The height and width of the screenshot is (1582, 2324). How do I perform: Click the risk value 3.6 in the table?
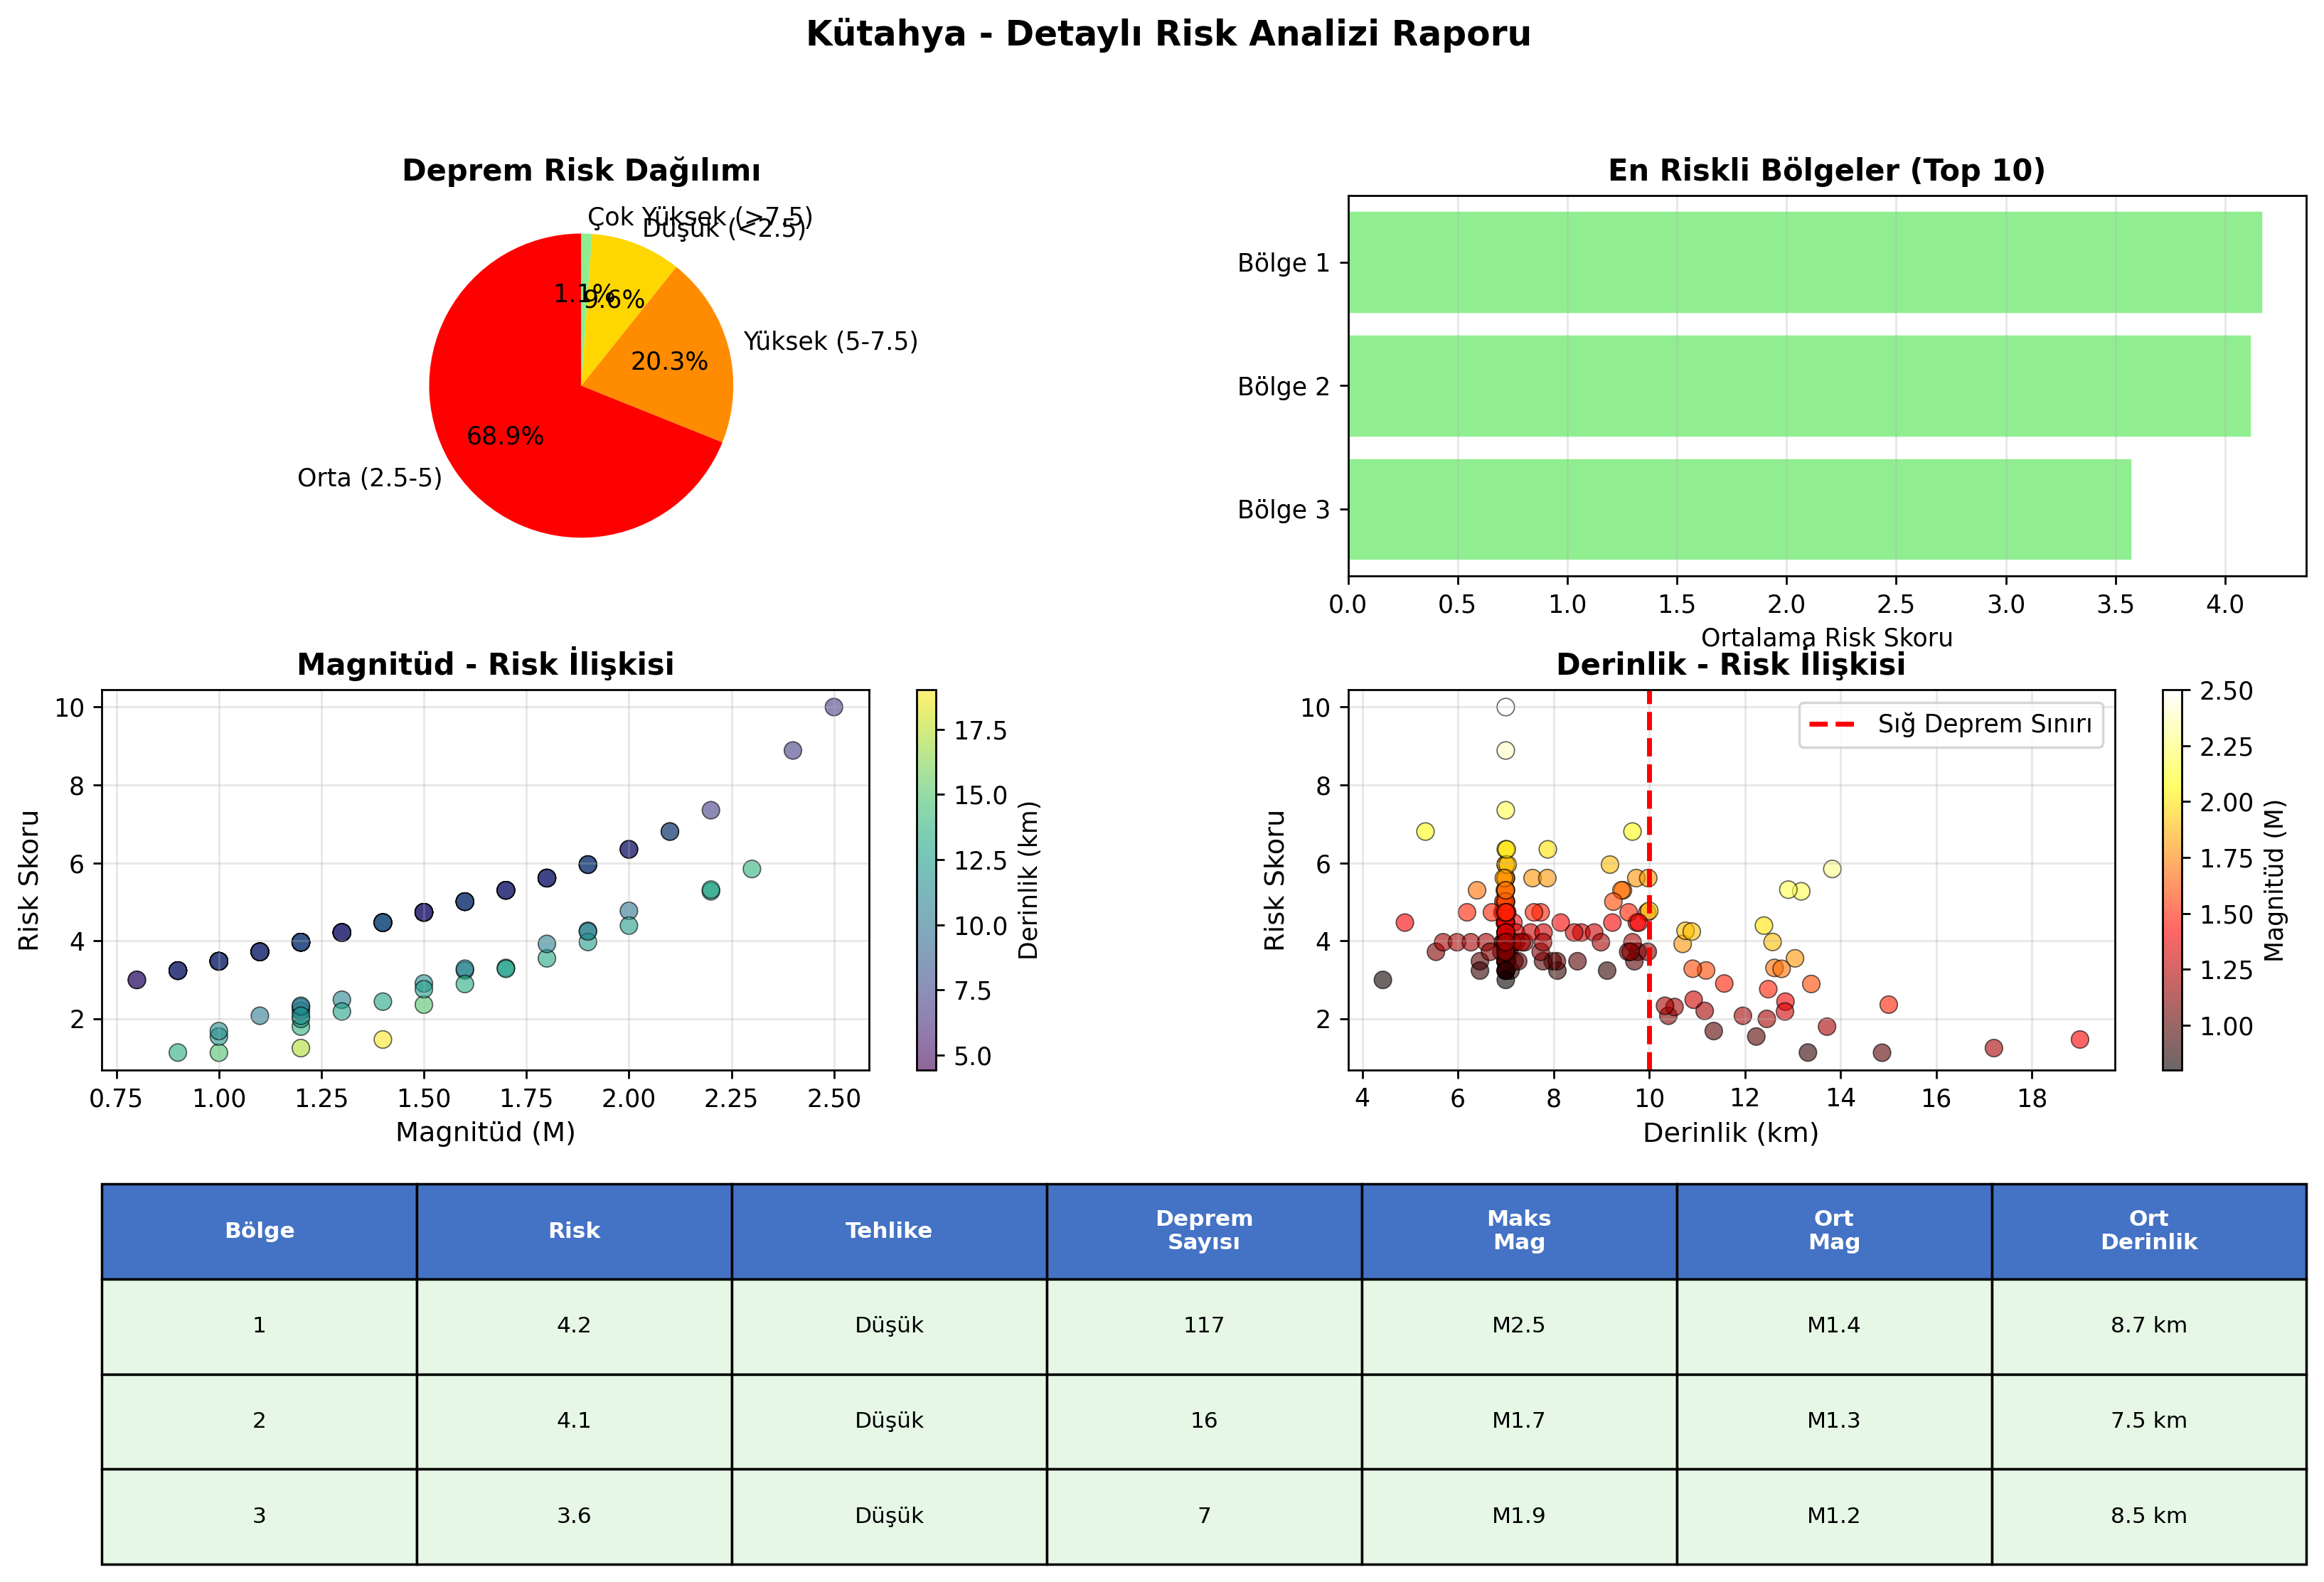[574, 1516]
